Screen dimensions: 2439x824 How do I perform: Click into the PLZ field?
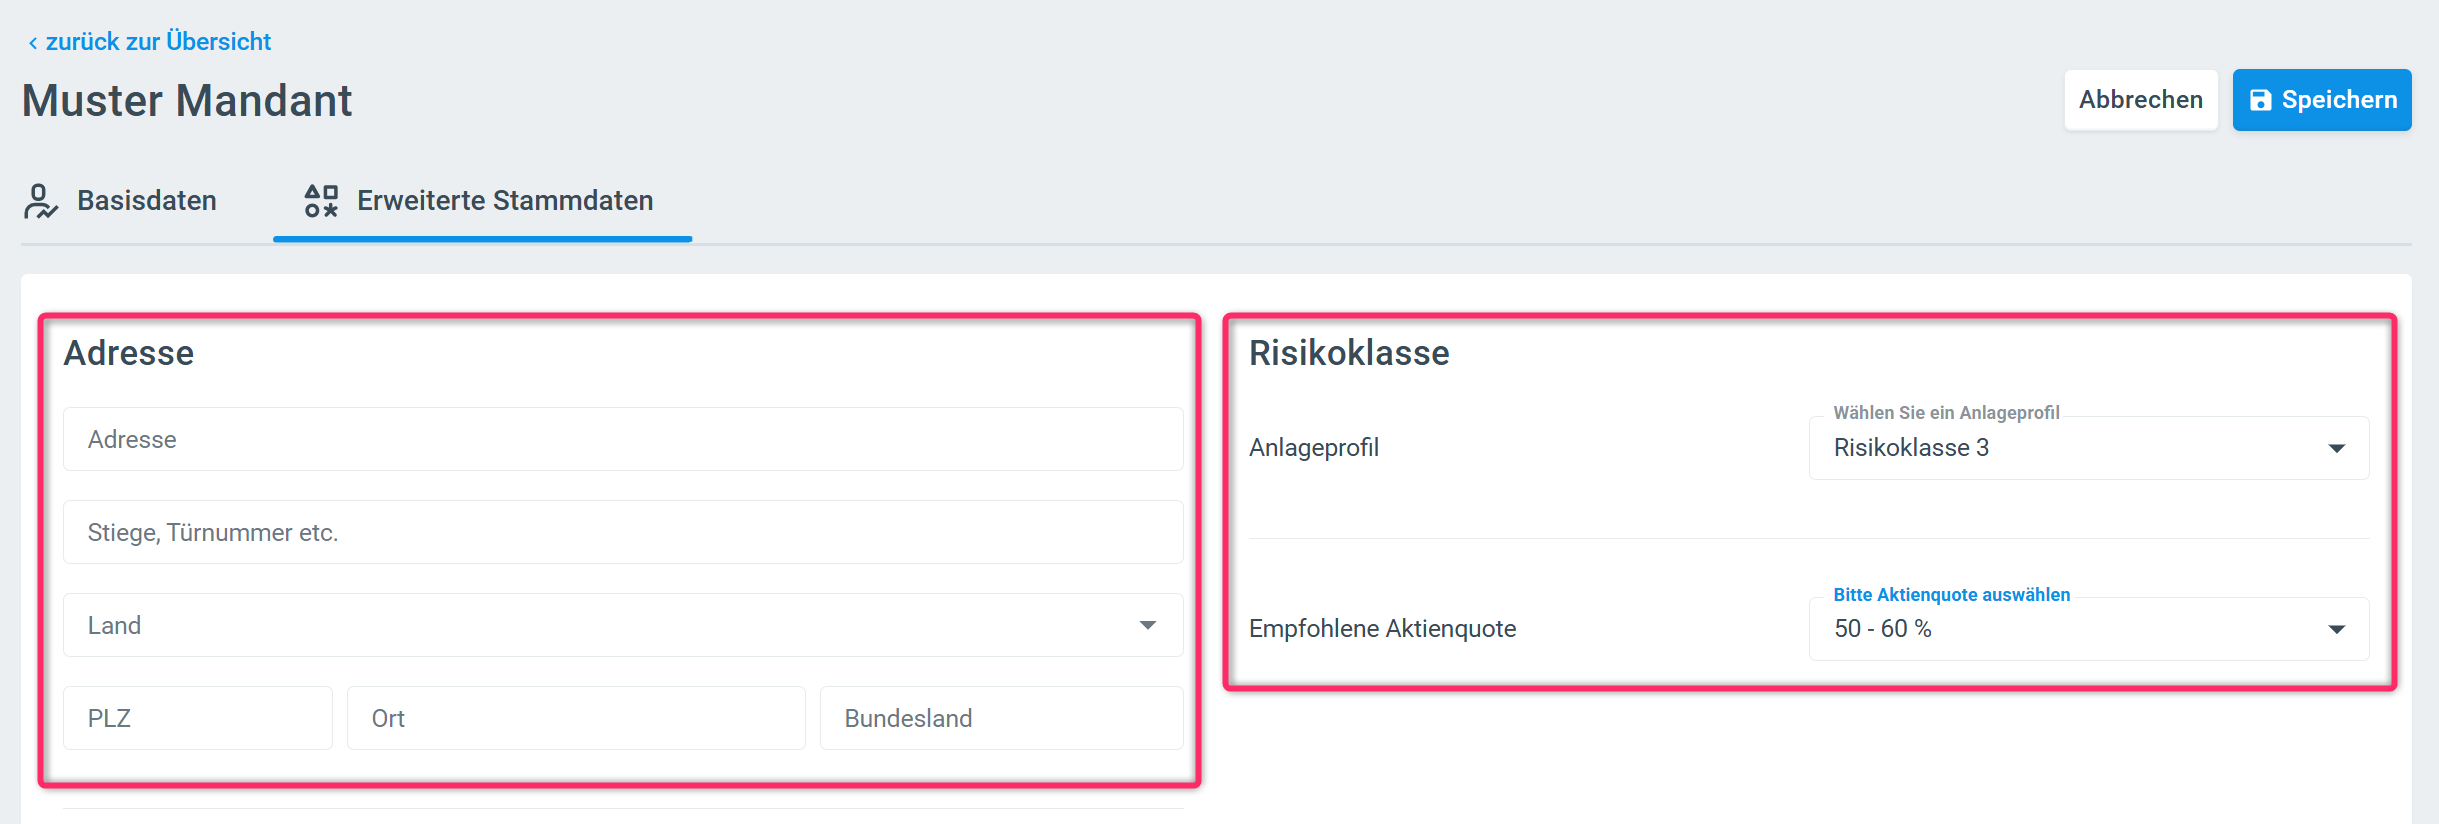coord(197,718)
